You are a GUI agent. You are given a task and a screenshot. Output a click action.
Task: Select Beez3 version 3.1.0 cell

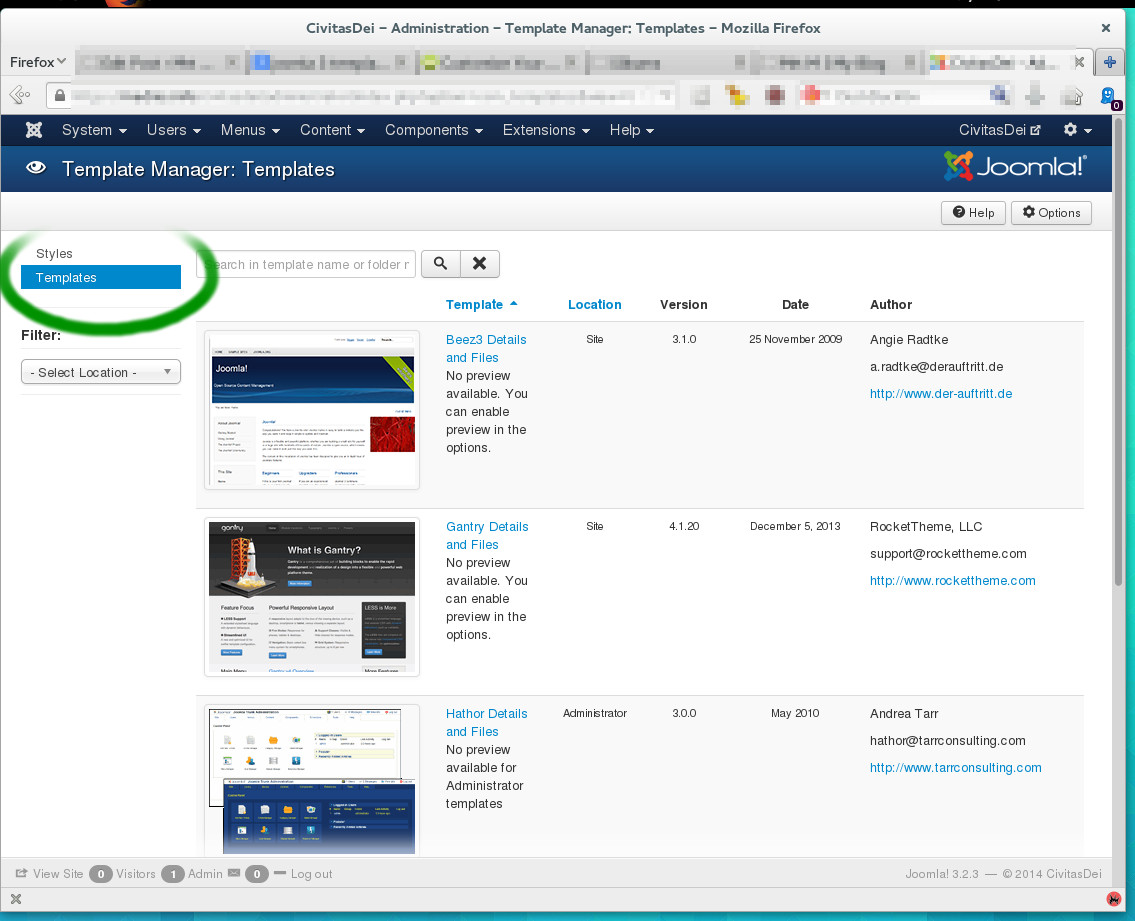point(684,339)
